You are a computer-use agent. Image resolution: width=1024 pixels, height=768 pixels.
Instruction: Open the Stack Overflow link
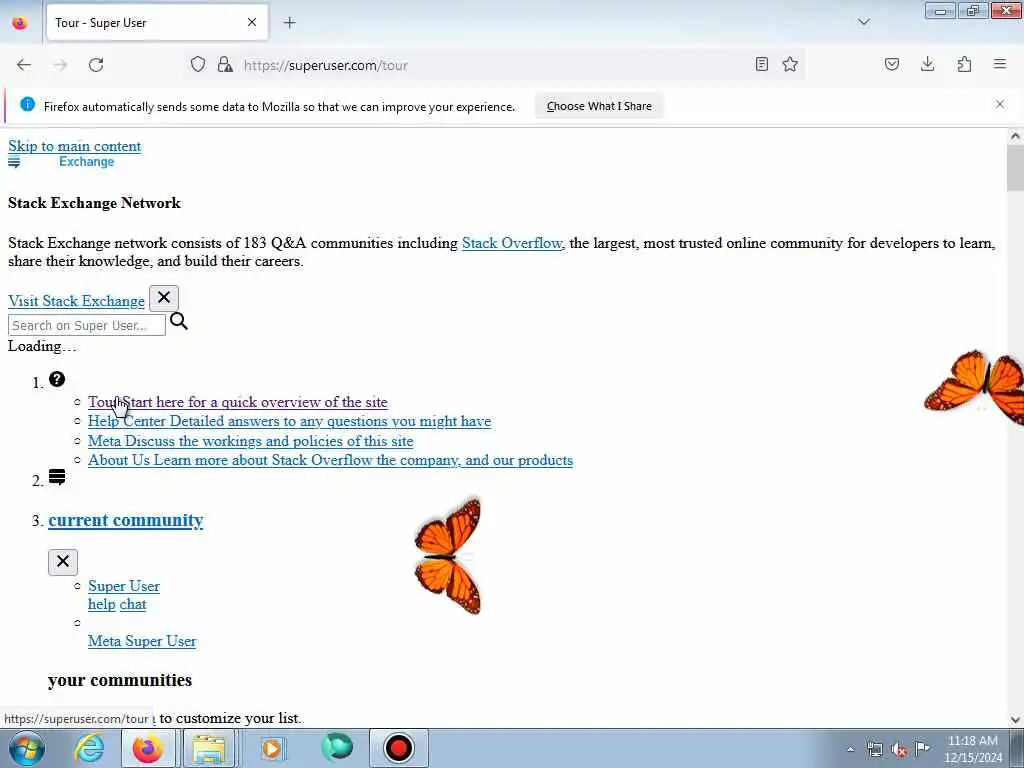point(512,243)
